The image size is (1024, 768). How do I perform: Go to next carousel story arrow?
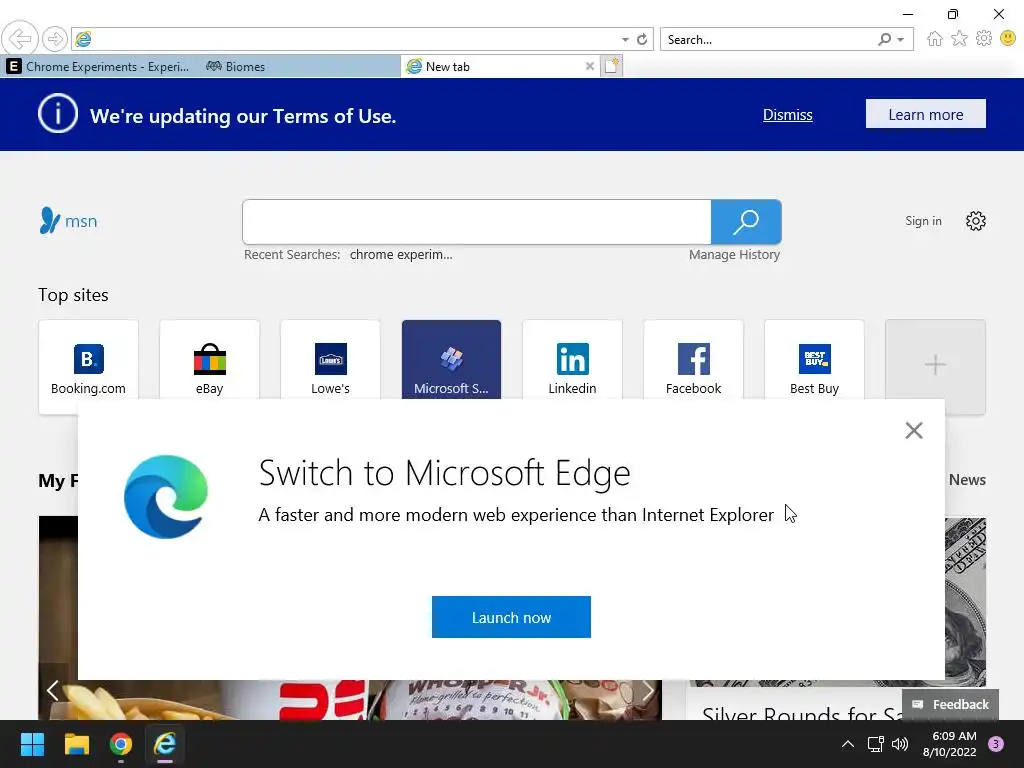coord(647,690)
